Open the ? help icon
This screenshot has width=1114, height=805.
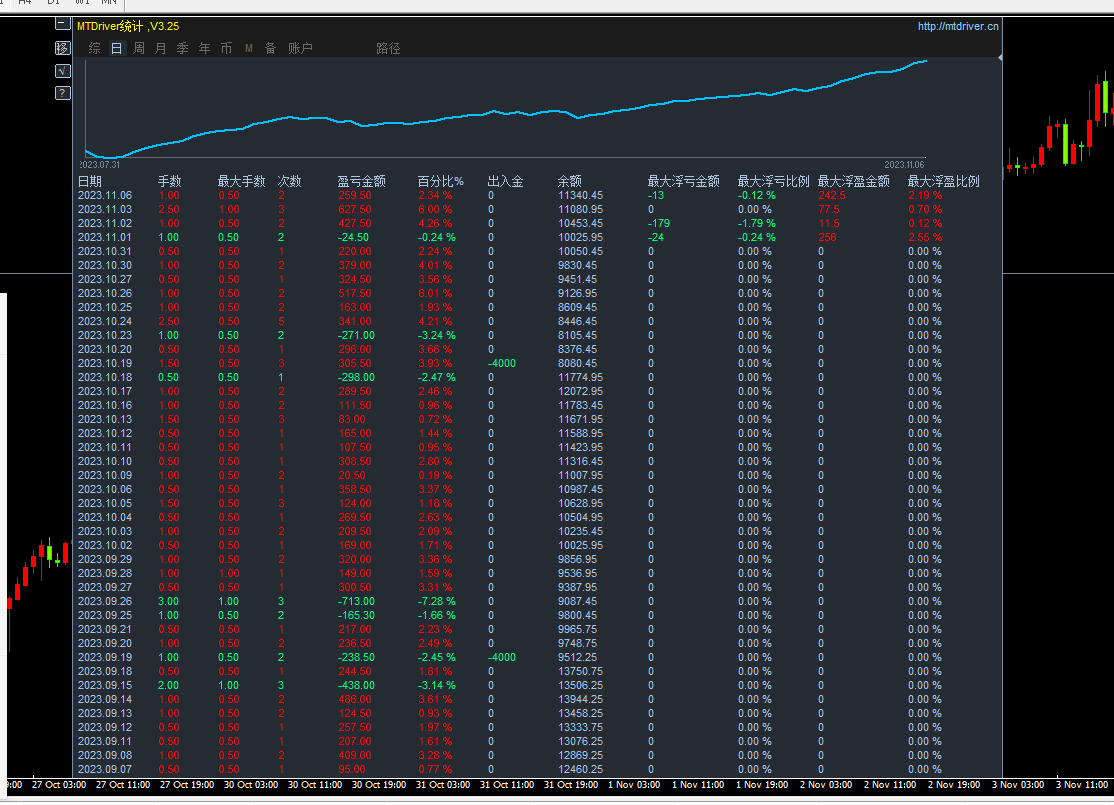click(62, 93)
